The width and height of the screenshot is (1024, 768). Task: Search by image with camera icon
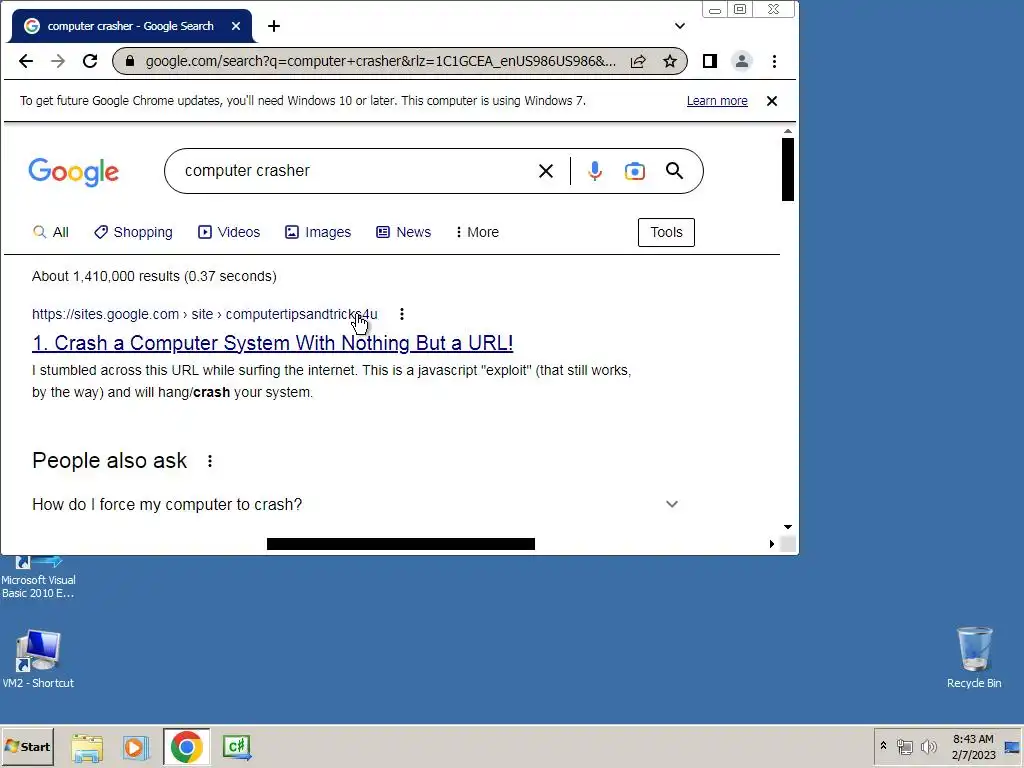pos(635,171)
